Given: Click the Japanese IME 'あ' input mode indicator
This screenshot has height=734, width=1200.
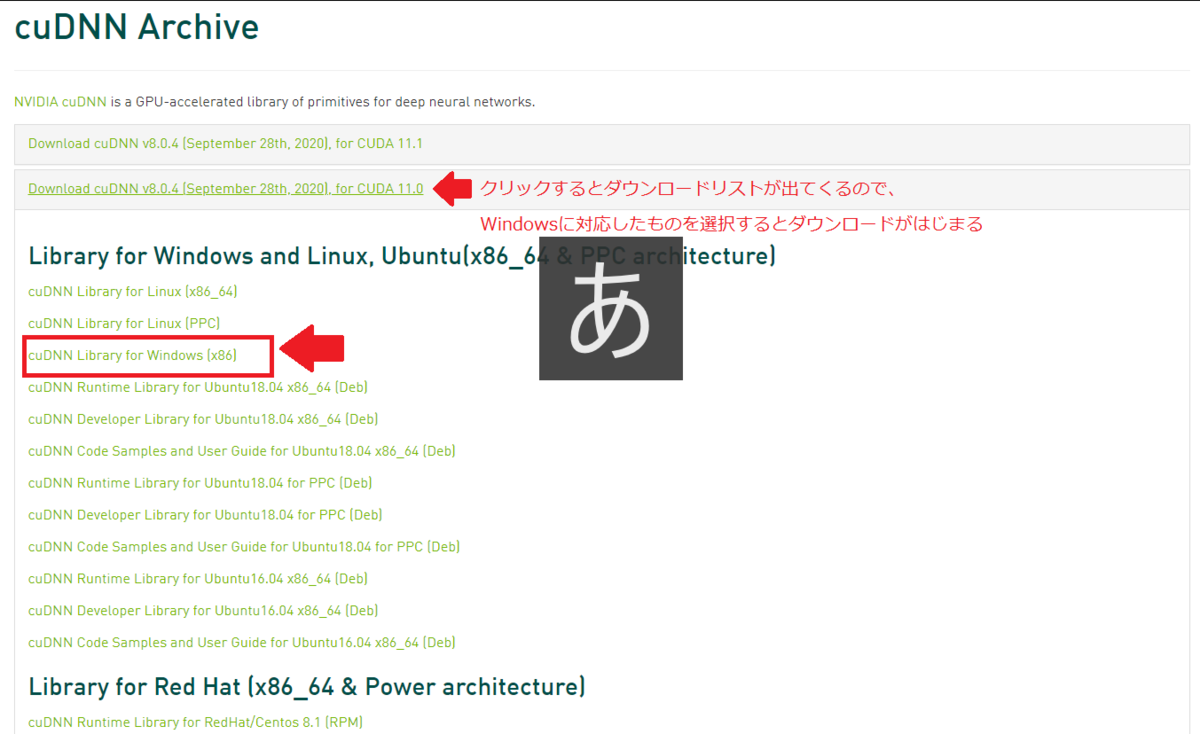Looking at the screenshot, I should pos(611,309).
